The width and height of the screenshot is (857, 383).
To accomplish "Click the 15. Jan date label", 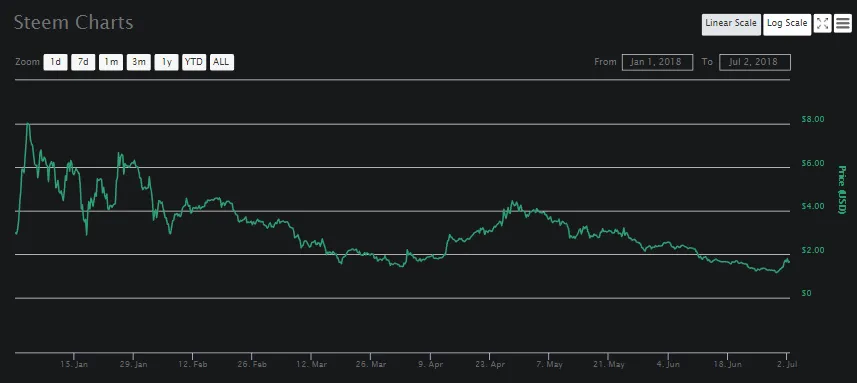I will [74, 364].
